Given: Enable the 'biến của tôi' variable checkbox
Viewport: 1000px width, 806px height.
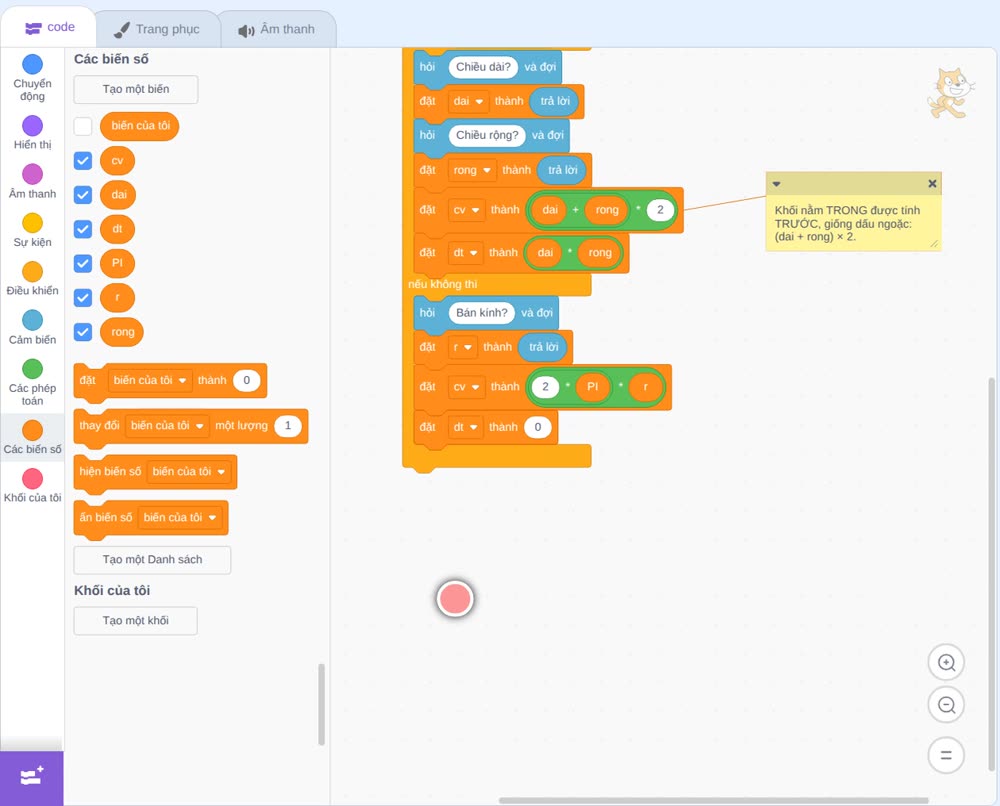Looking at the screenshot, I should [x=83, y=126].
